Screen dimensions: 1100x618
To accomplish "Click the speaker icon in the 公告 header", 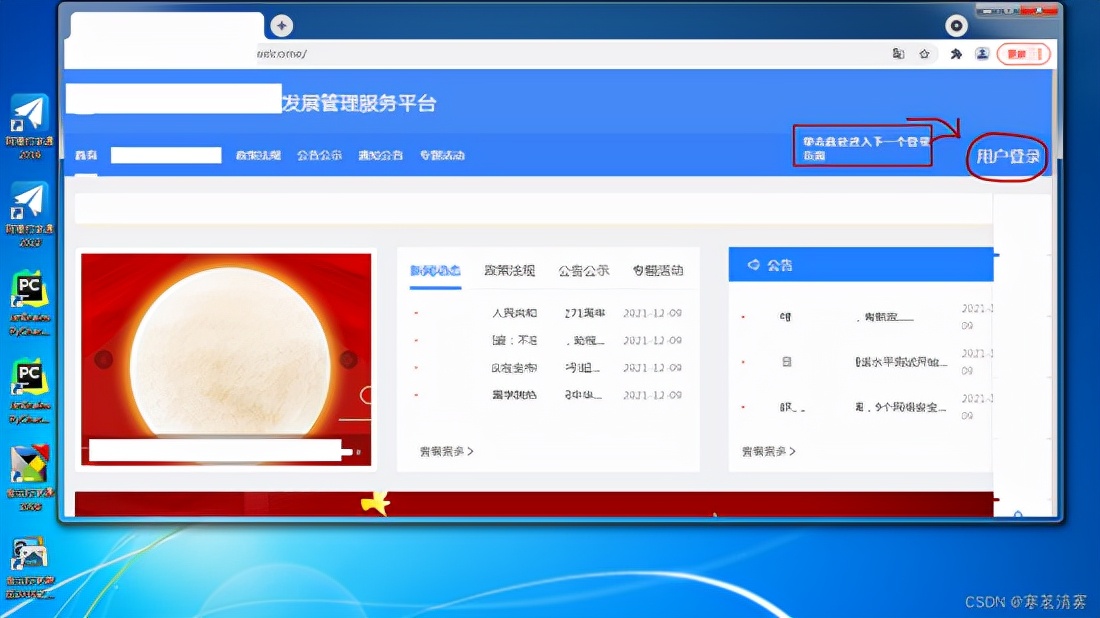I will (x=753, y=265).
